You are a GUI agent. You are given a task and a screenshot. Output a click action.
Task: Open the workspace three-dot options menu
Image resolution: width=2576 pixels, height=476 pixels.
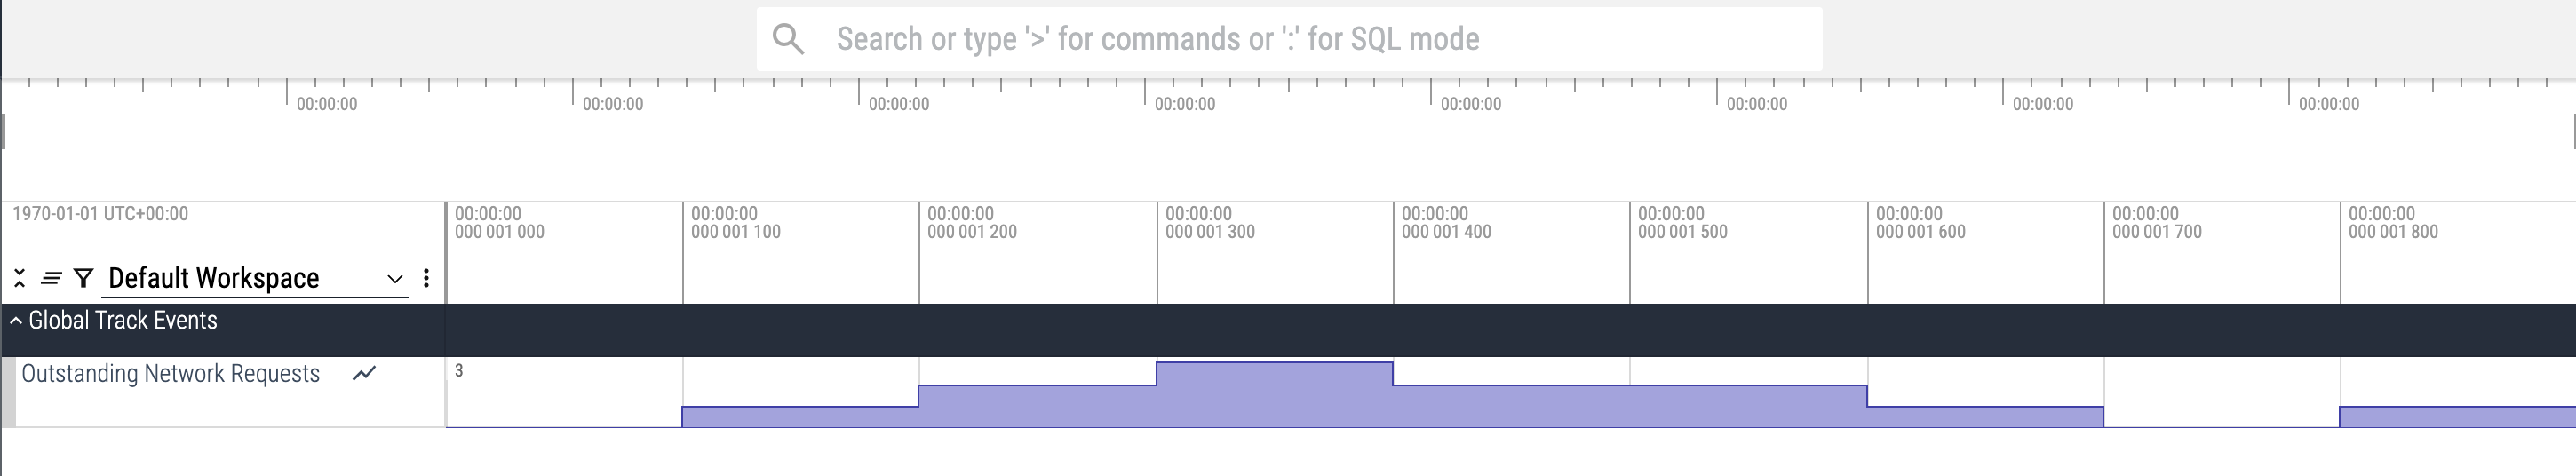click(x=427, y=278)
